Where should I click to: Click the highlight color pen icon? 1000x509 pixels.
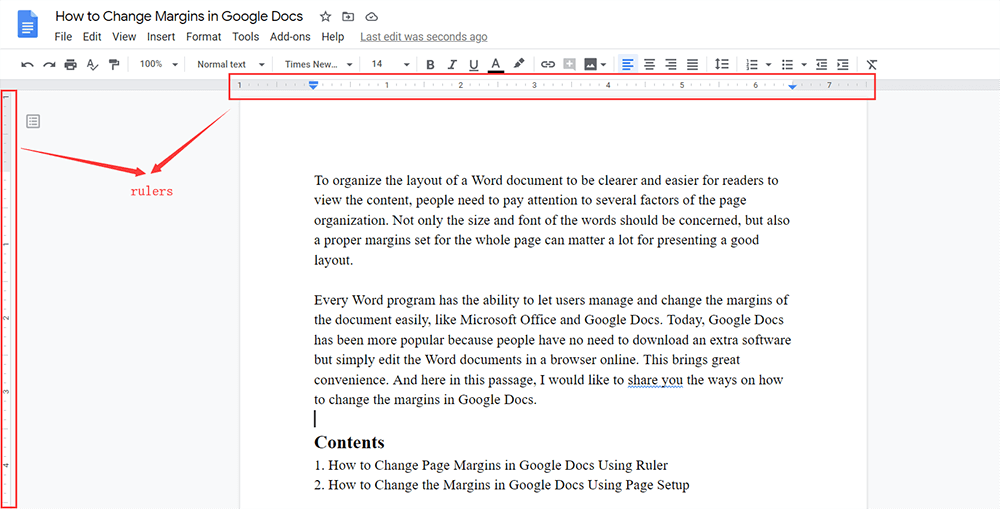(518, 64)
